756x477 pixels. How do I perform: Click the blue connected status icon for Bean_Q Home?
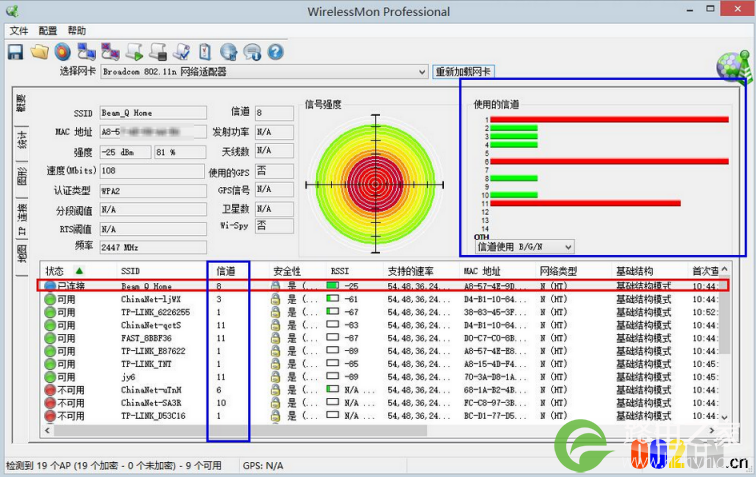coord(50,286)
